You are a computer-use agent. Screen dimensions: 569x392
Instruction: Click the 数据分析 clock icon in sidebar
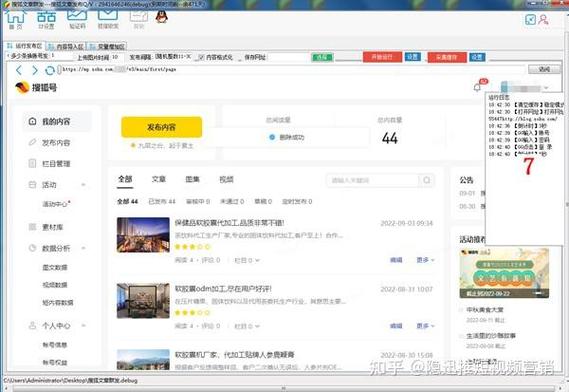click(x=32, y=248)
